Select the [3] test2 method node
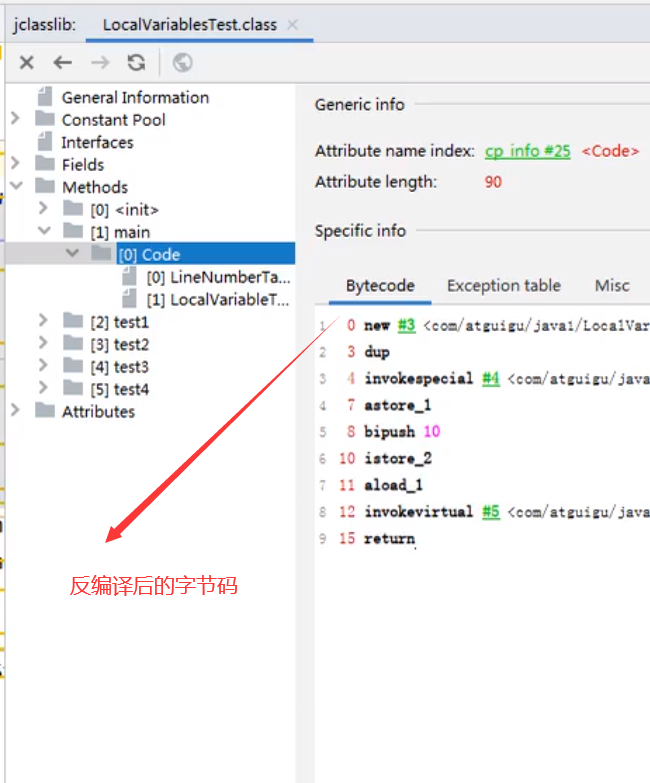Image resolution: width=650 pixels, height=783 pixels. 119,345
